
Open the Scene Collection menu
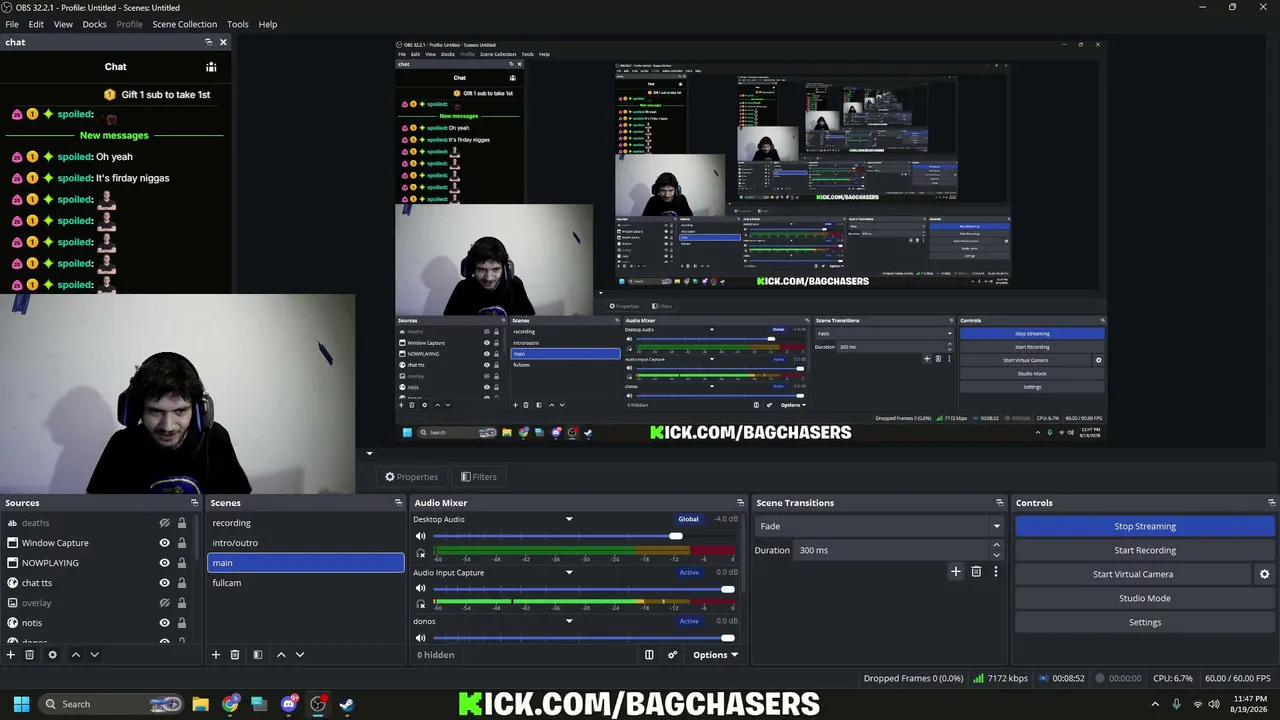tap(185, 24)
